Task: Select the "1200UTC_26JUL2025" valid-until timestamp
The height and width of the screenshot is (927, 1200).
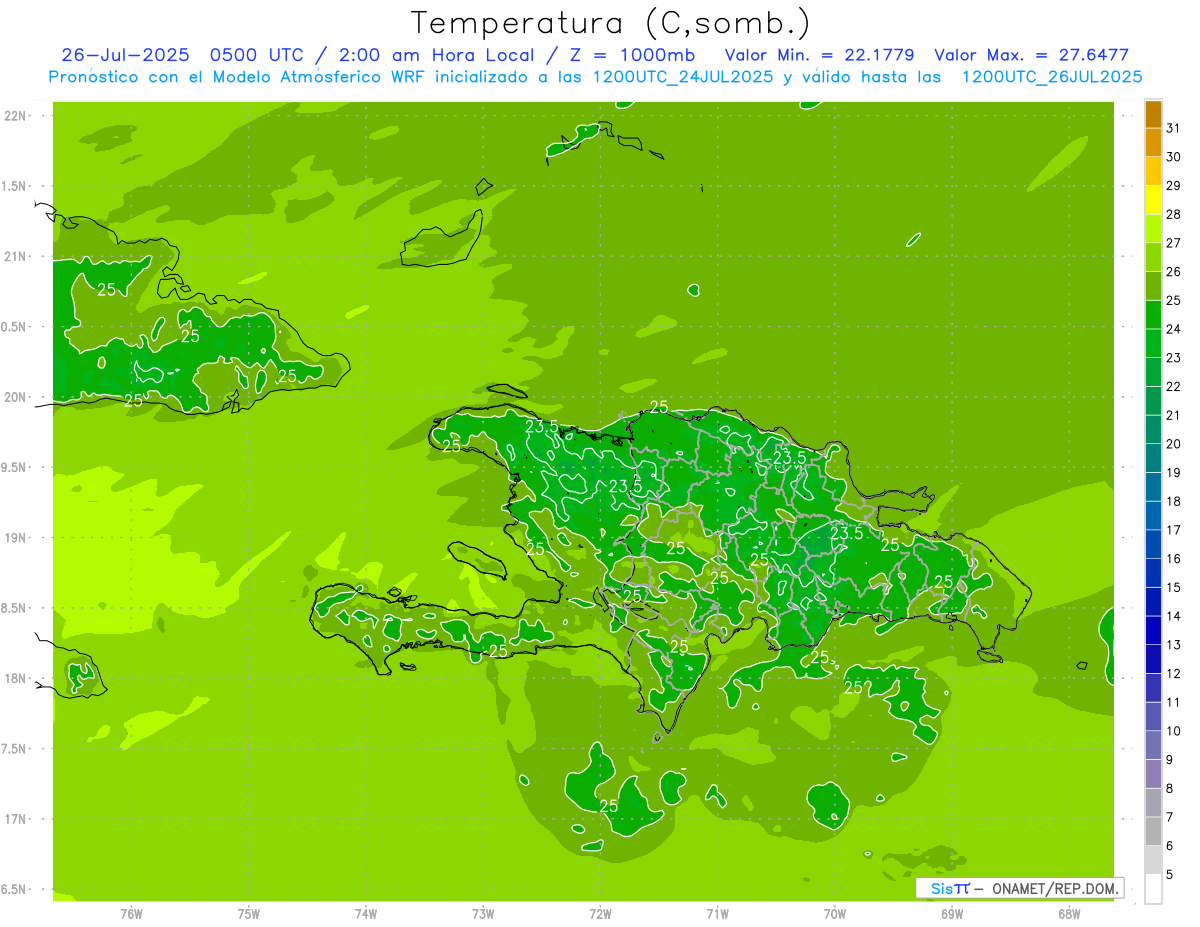Action: tap(1052, 77)
